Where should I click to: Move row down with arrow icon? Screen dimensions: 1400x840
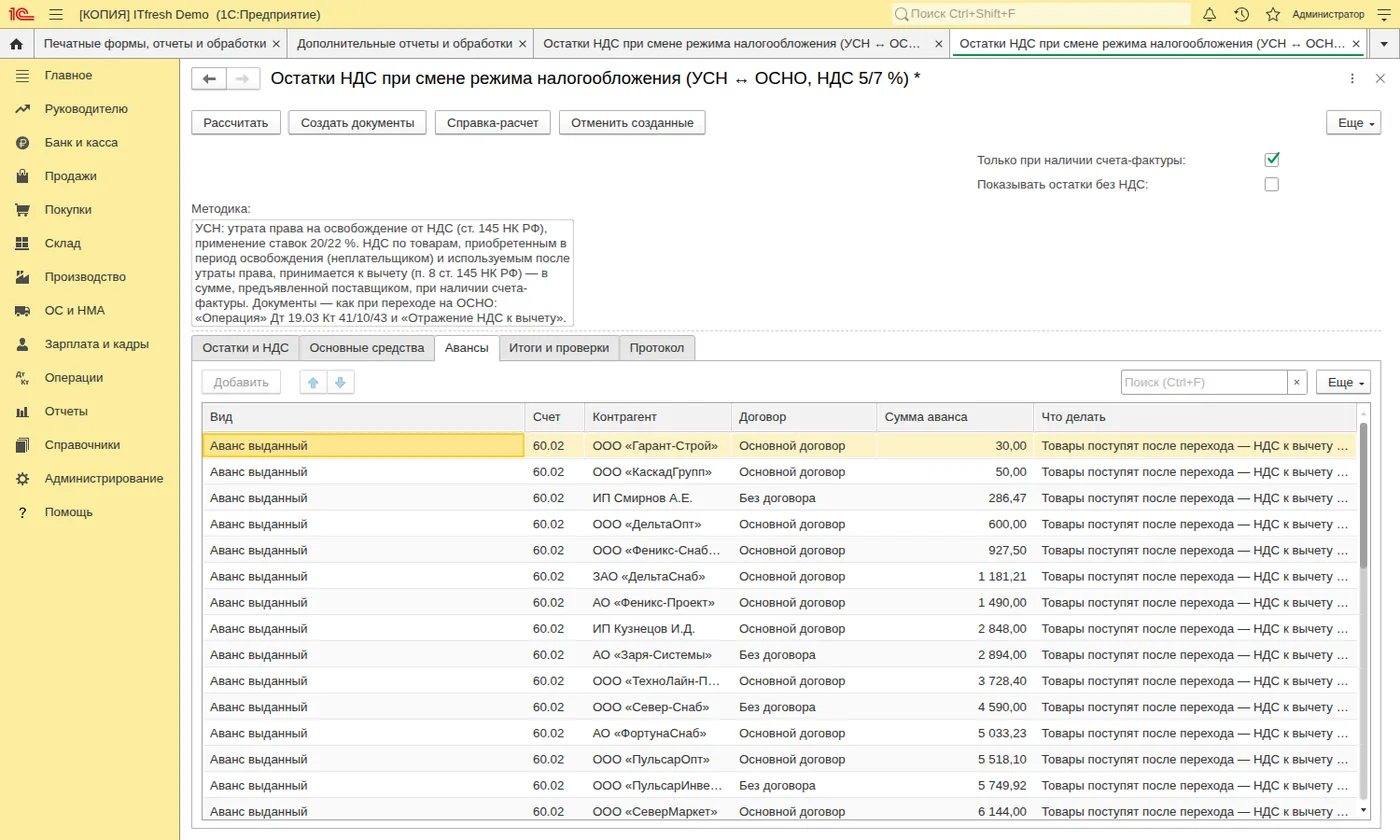point(340,382)
